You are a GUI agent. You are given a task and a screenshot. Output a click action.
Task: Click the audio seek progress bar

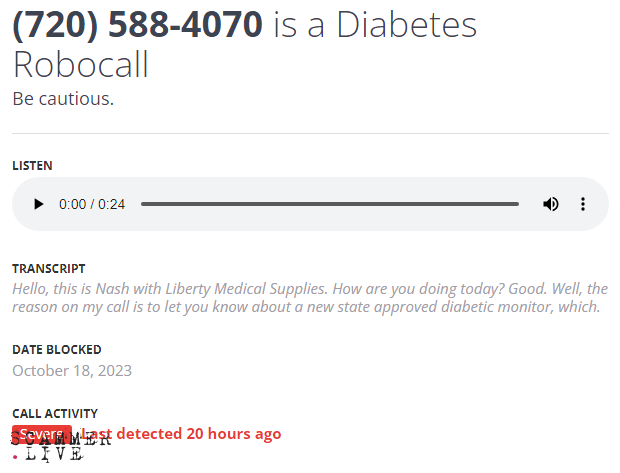[x=330, y=204]
